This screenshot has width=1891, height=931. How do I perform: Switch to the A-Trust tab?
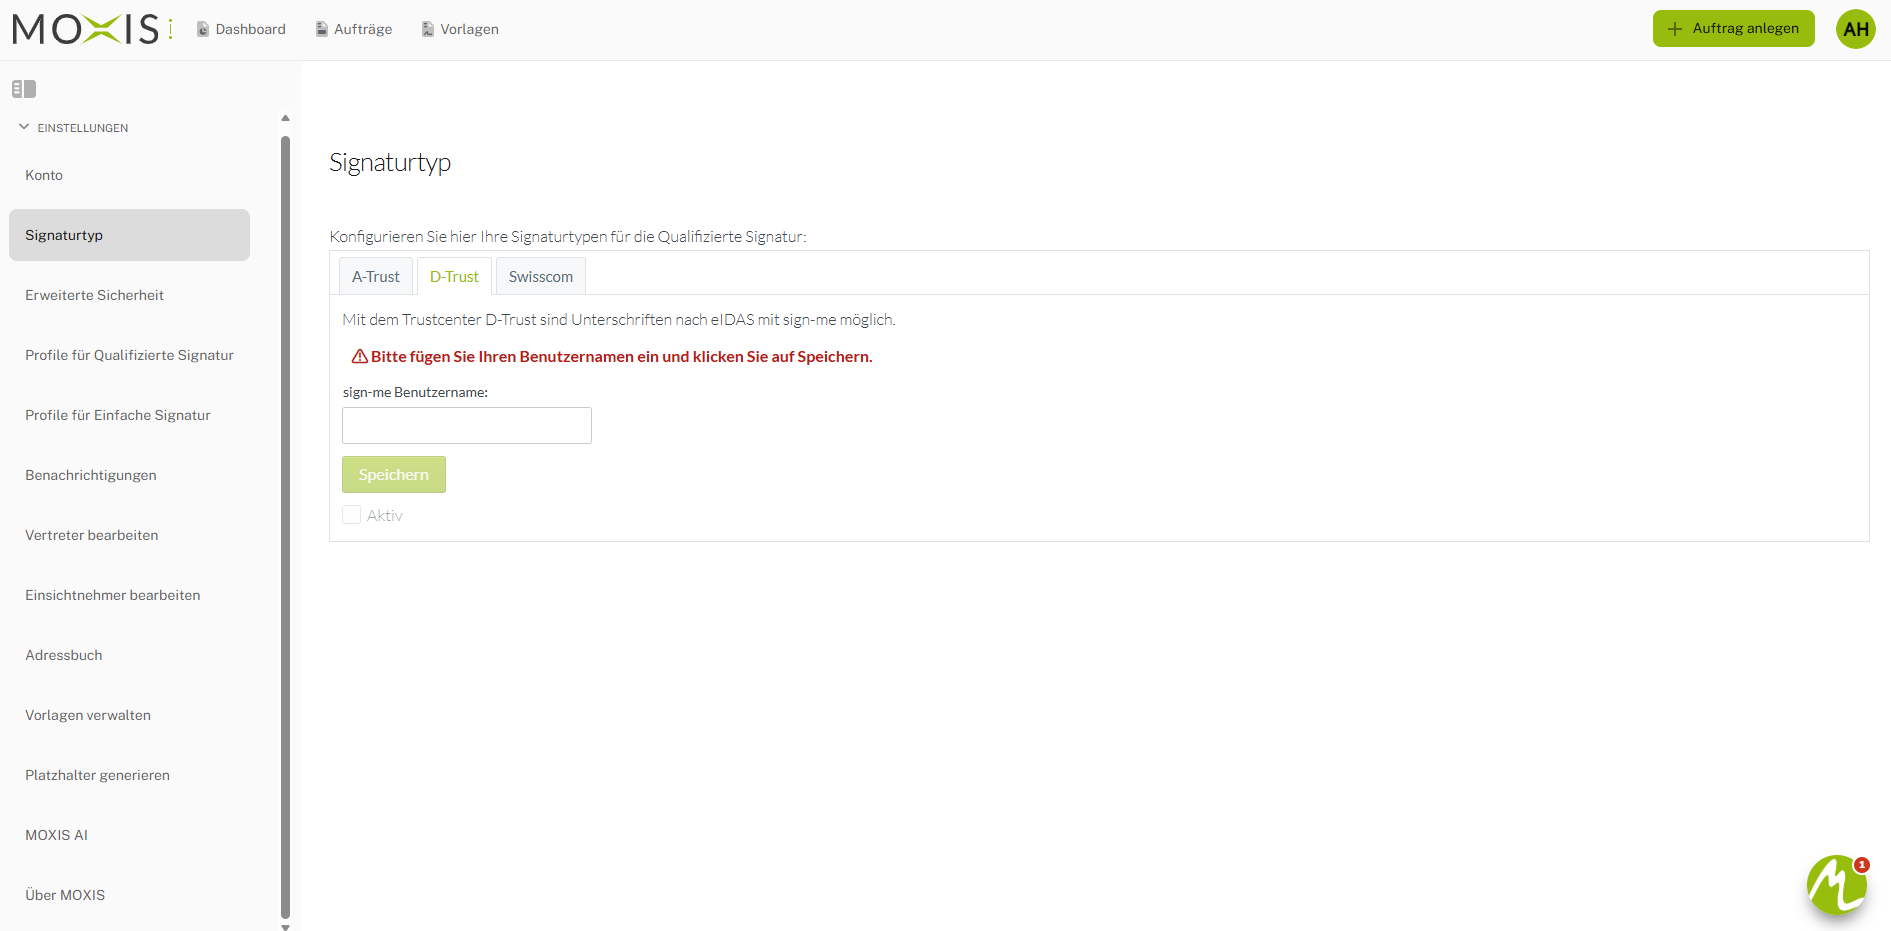[376, 276]
